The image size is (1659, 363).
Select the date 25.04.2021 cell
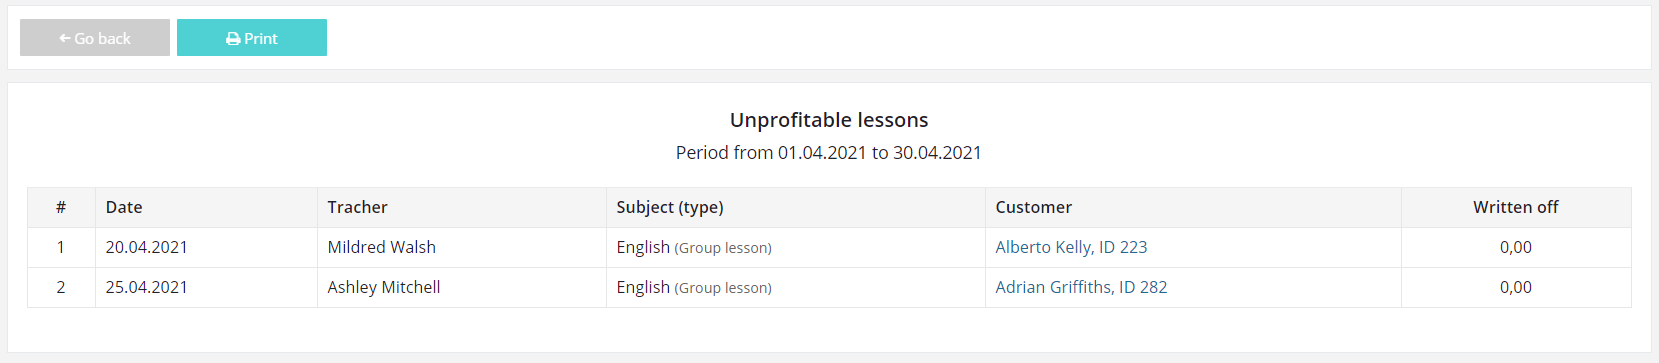[206, 287]
